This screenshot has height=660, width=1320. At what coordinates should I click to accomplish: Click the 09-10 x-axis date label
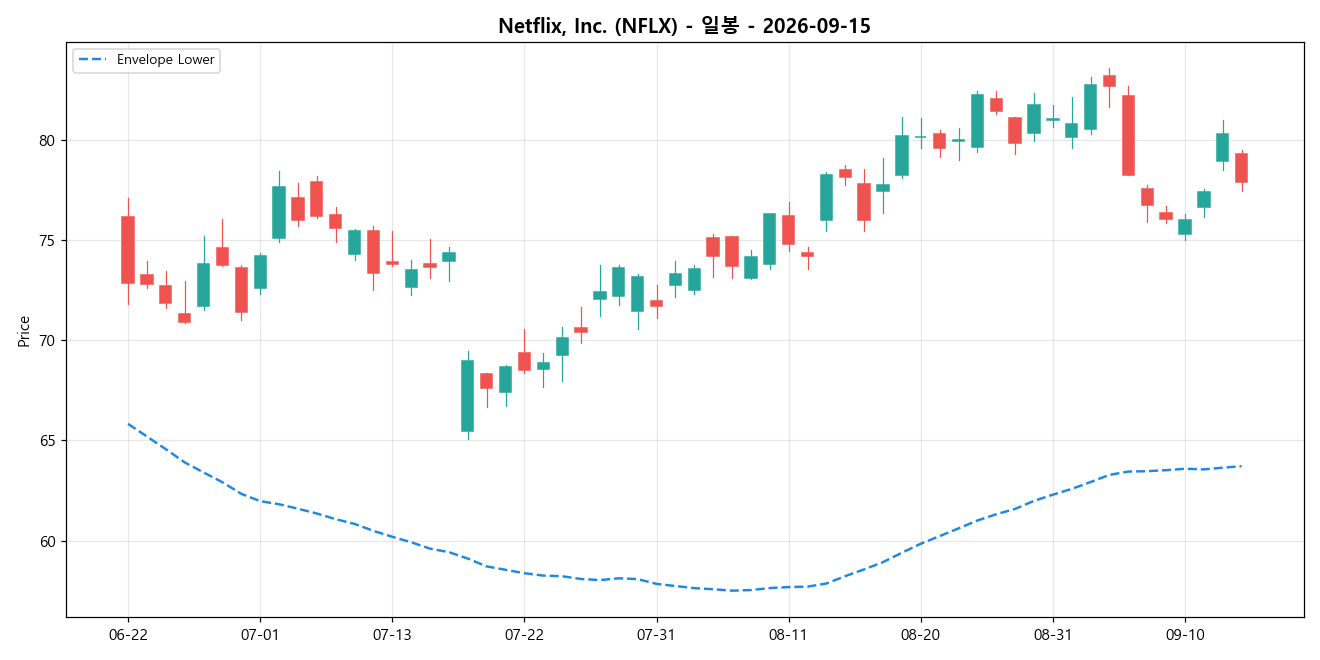coord(1184,636)
